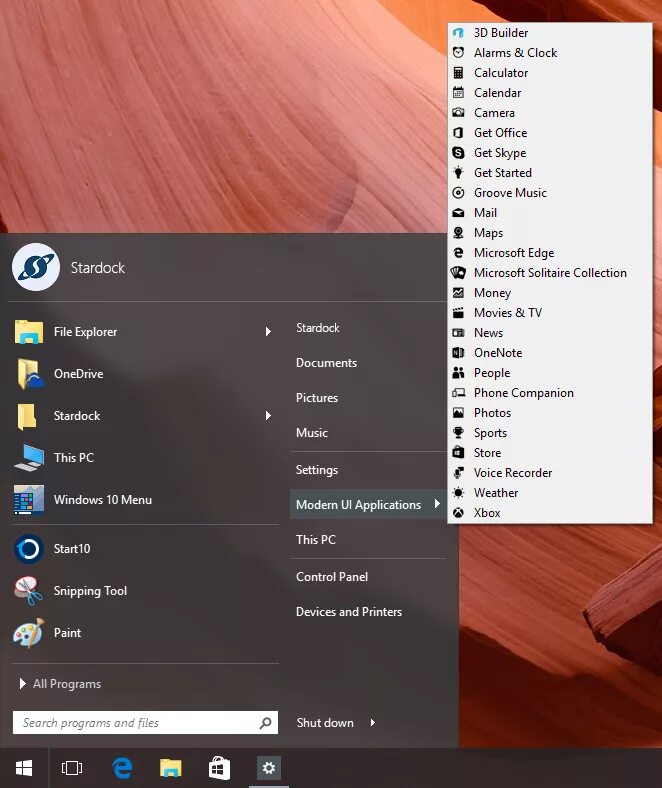Click the Settings gear on the taskbar
This screenshot has width=662, height=788.
click(269, 767)
